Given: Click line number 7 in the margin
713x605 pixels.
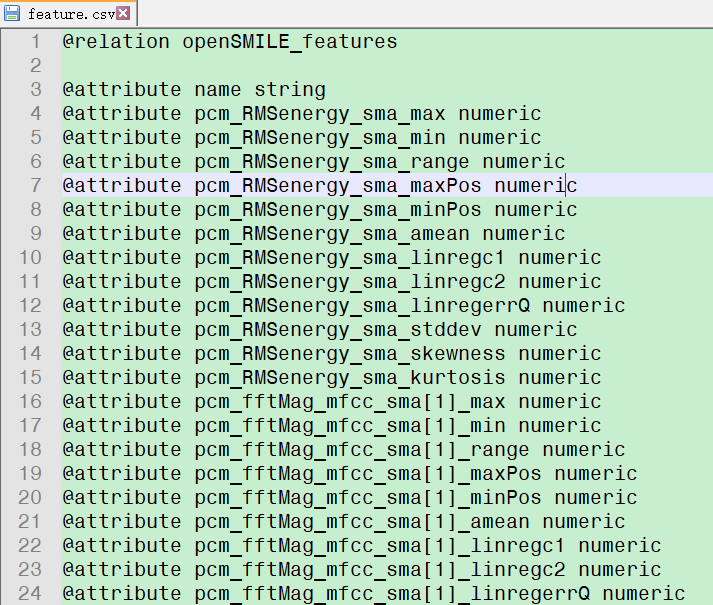Looking at the screenshot, I should pos(35,185).
